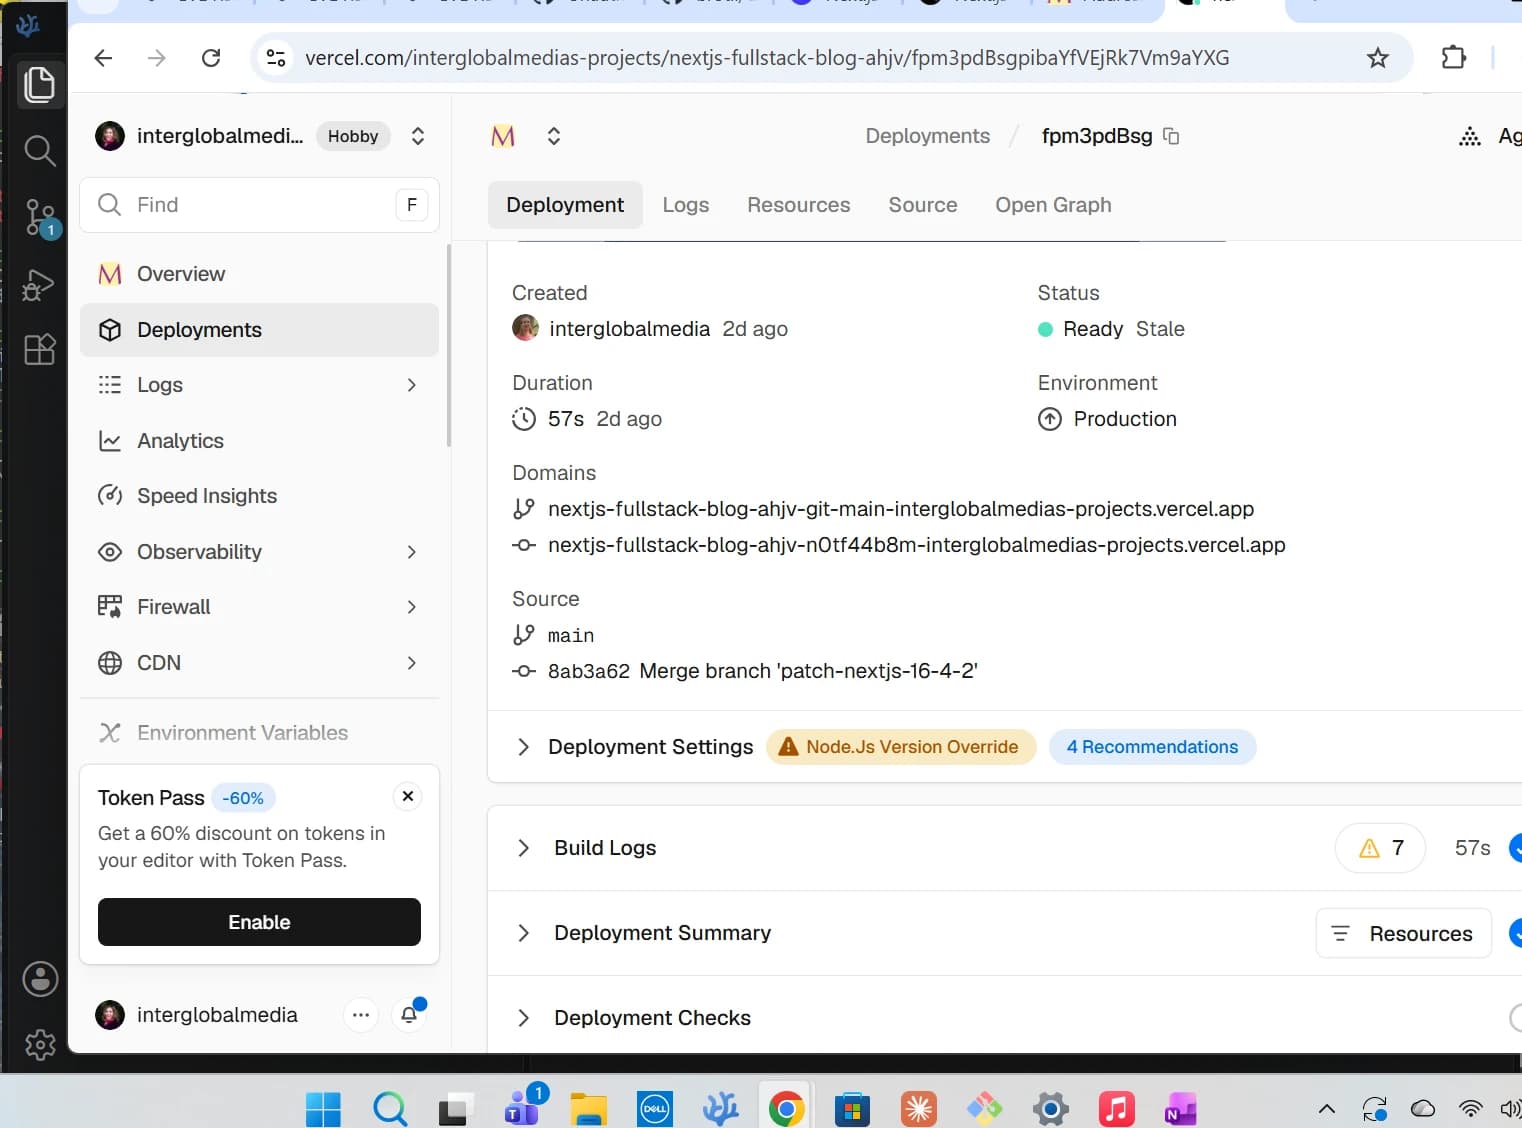This screenshot has height=1128, width=1522.
Task: Switch to the Resources tab
Action: click(x=799, y=205)
